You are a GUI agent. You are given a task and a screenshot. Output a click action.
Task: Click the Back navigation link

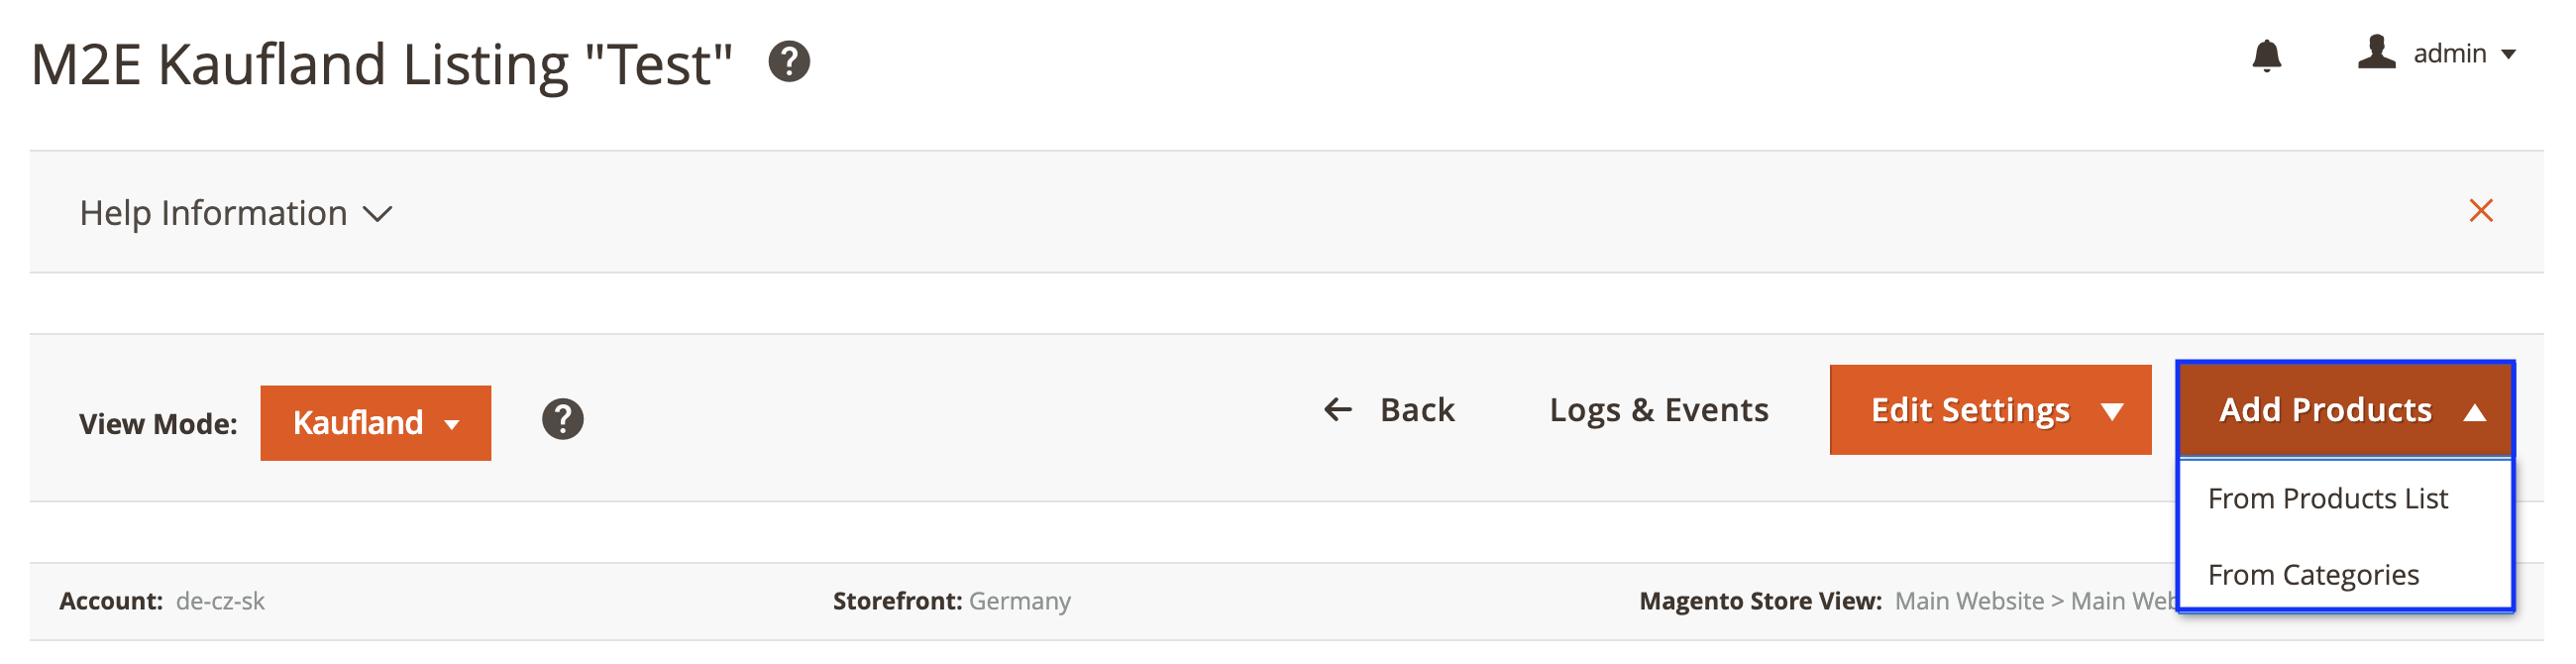click(x=1417, y=409)
